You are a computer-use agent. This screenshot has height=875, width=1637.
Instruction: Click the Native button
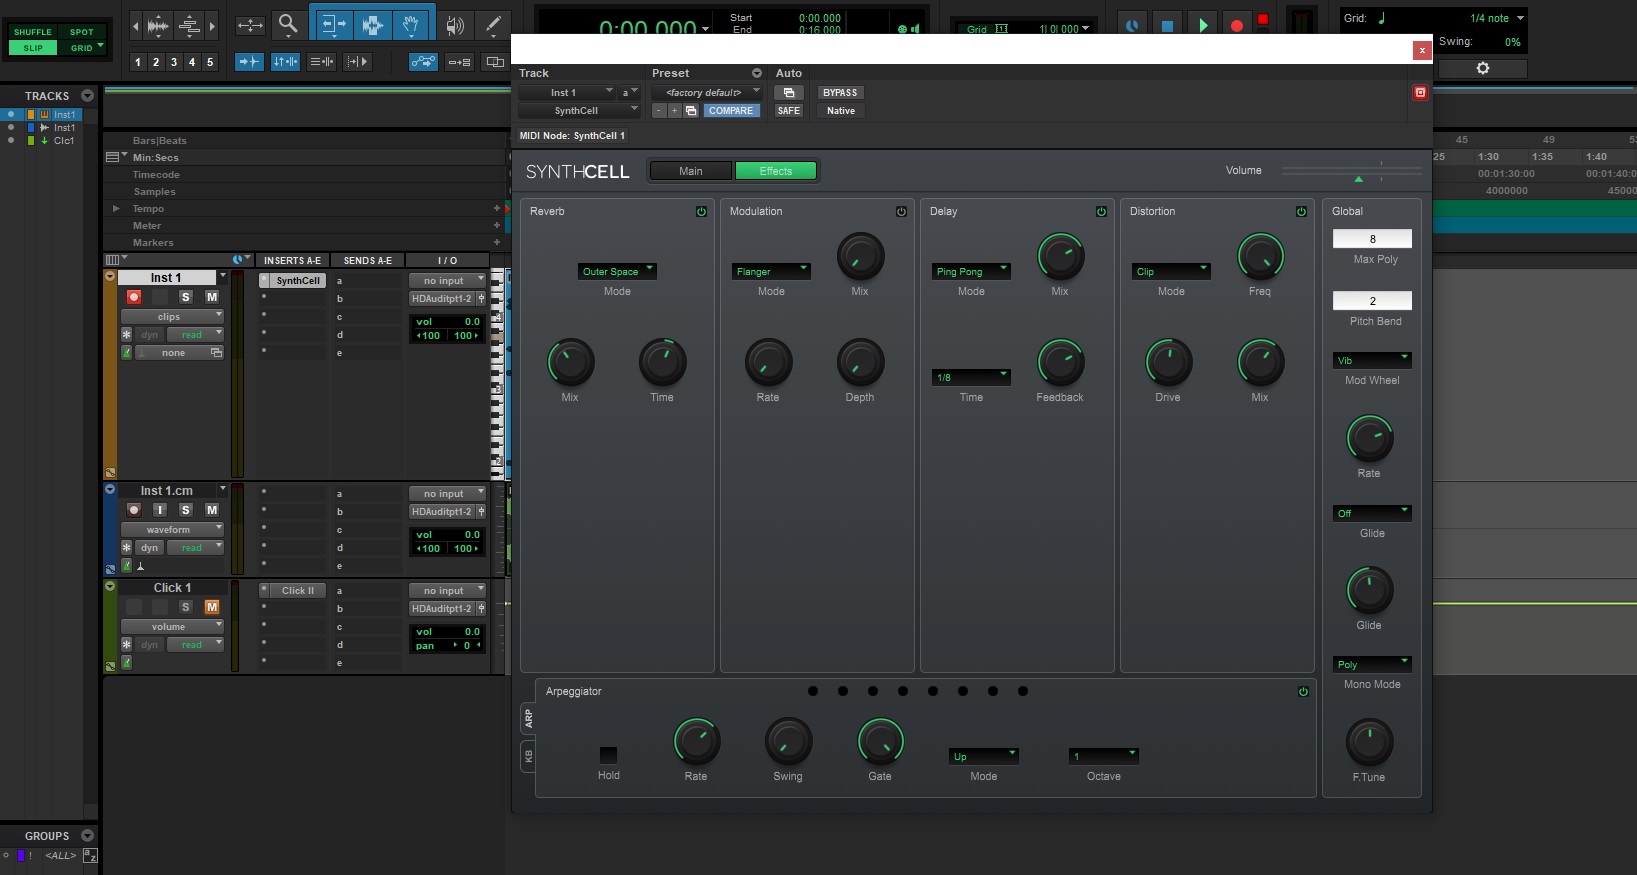click(x=840, y=111)
